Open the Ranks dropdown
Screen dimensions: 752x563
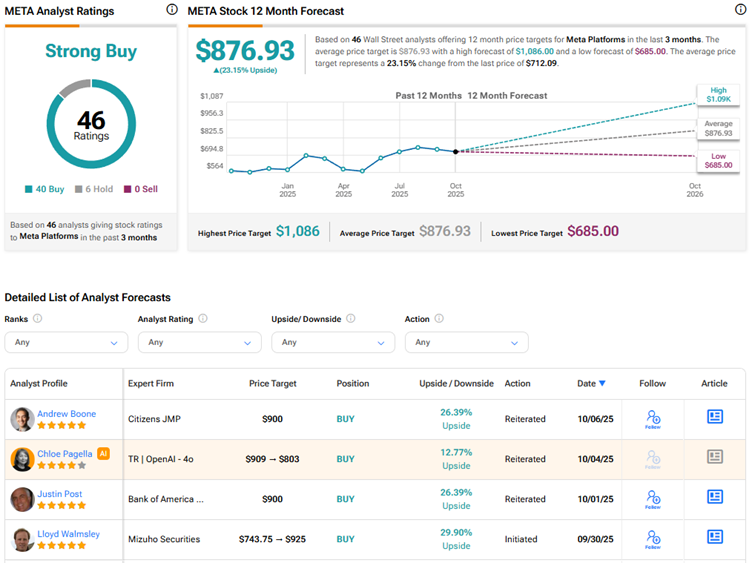coord(66,342)
